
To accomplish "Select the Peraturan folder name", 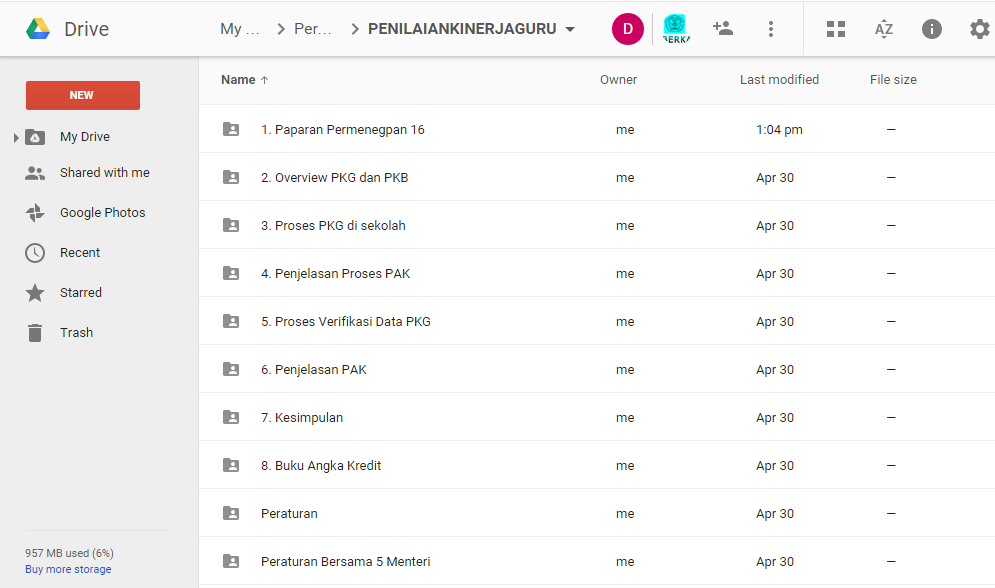I will click(x=289, y=514).
